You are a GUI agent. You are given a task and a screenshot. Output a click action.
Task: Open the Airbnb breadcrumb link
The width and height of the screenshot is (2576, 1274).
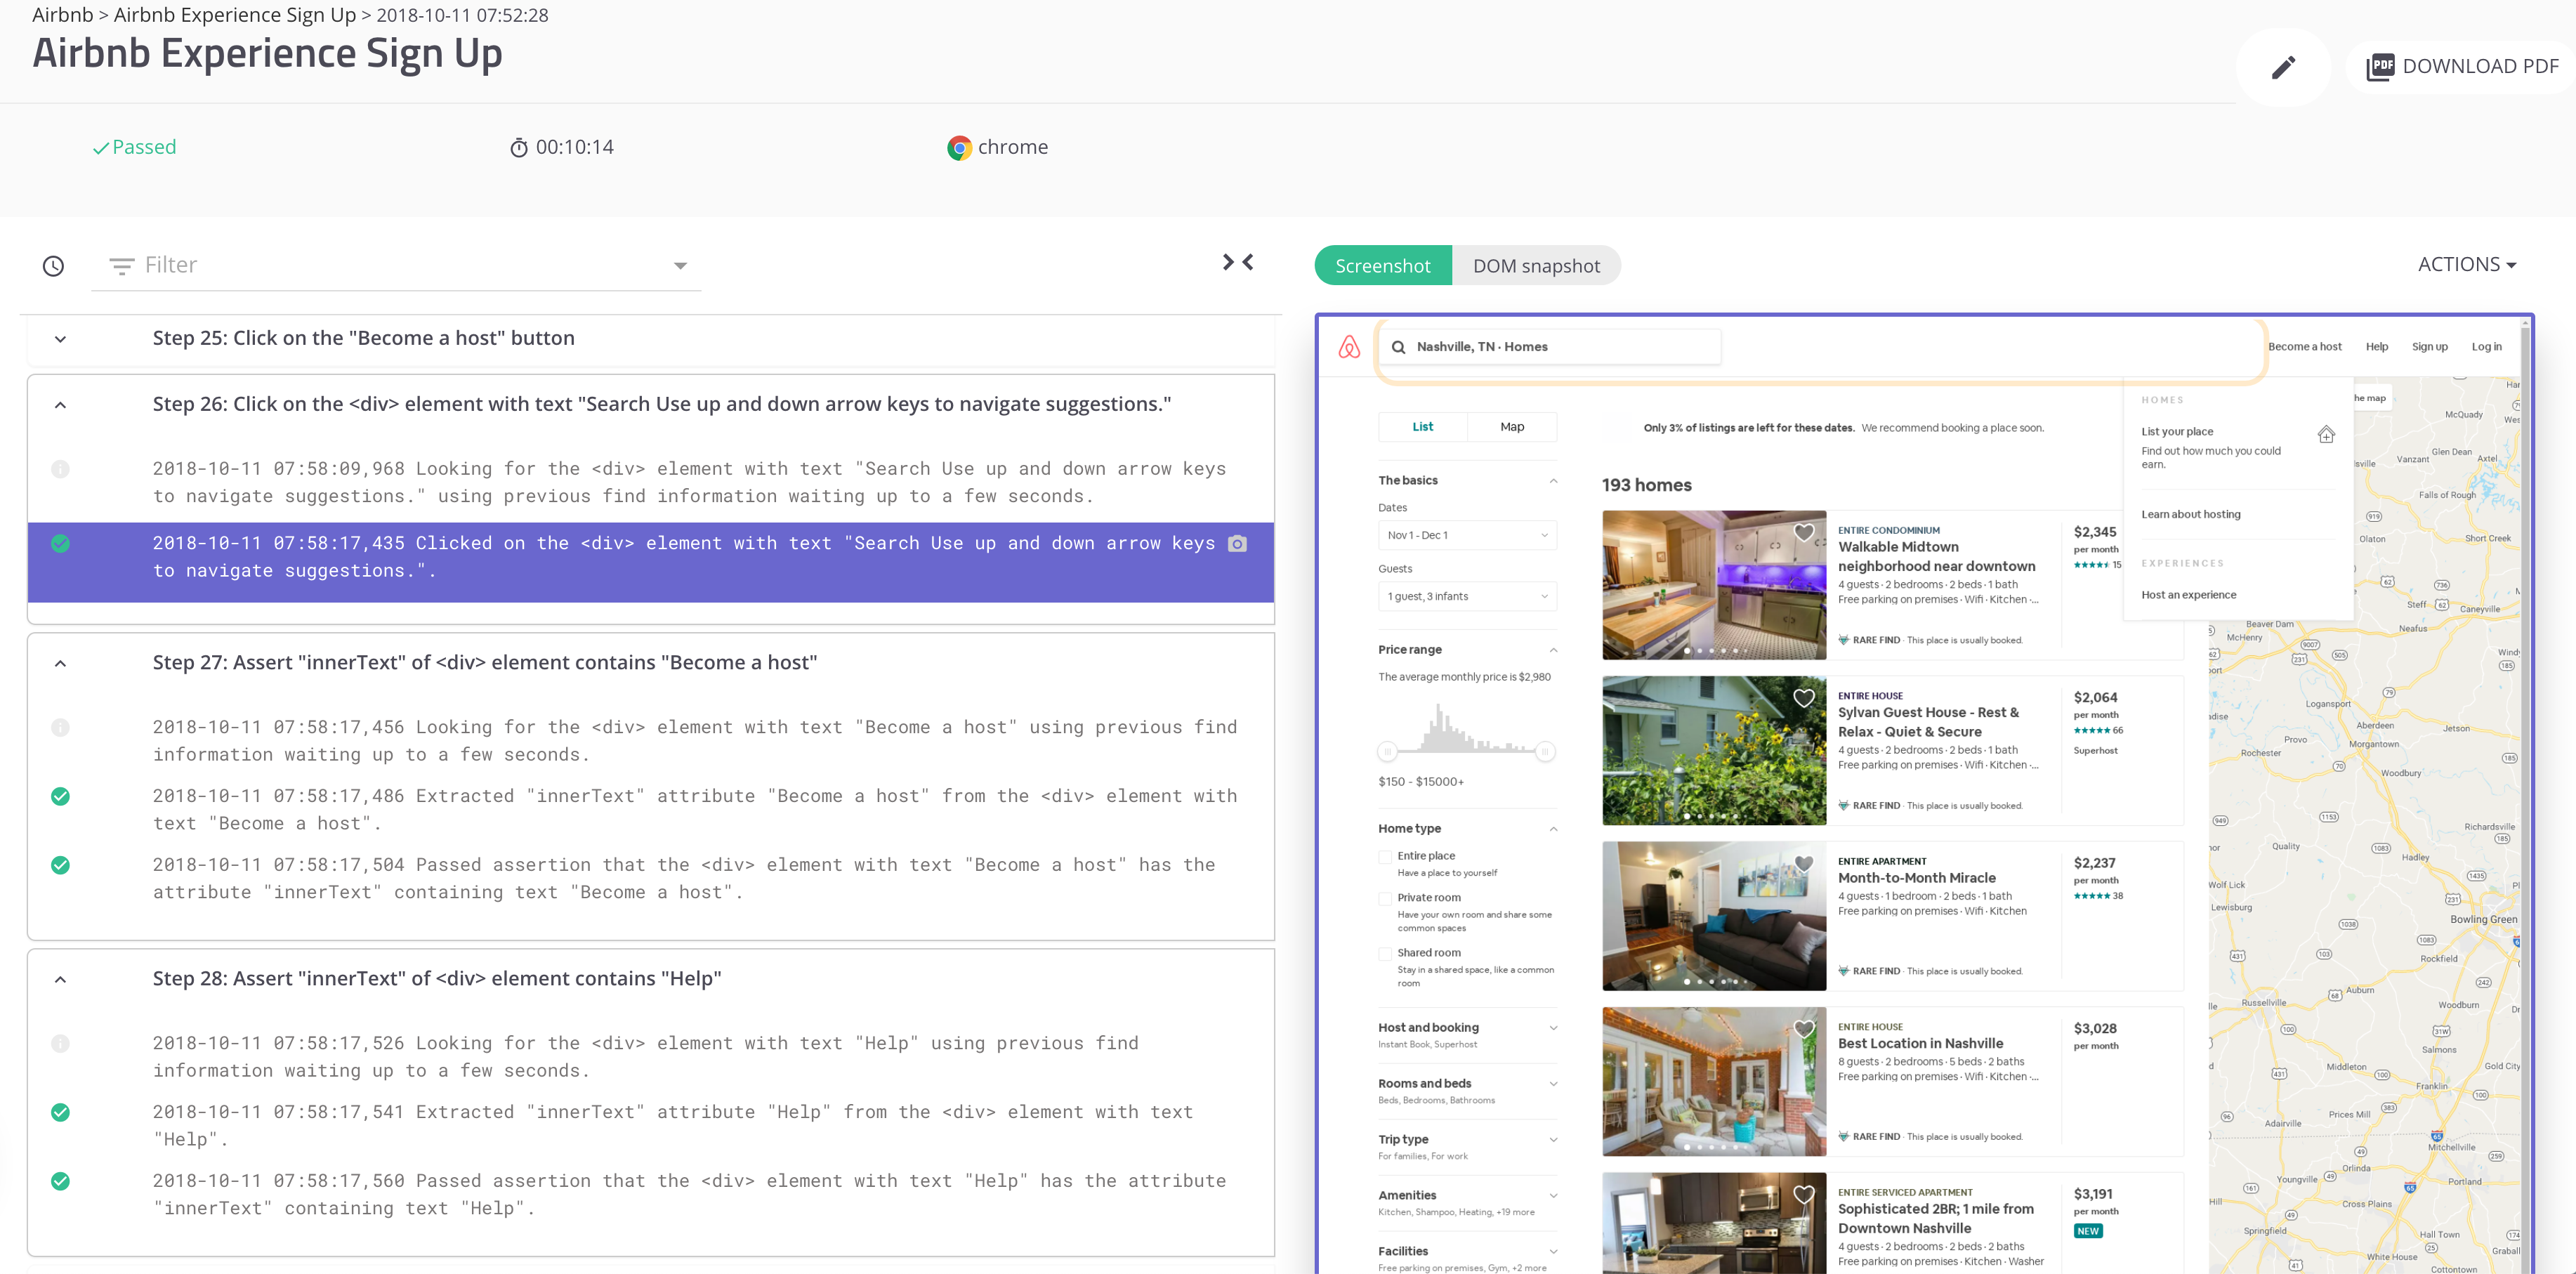[62, 15]
